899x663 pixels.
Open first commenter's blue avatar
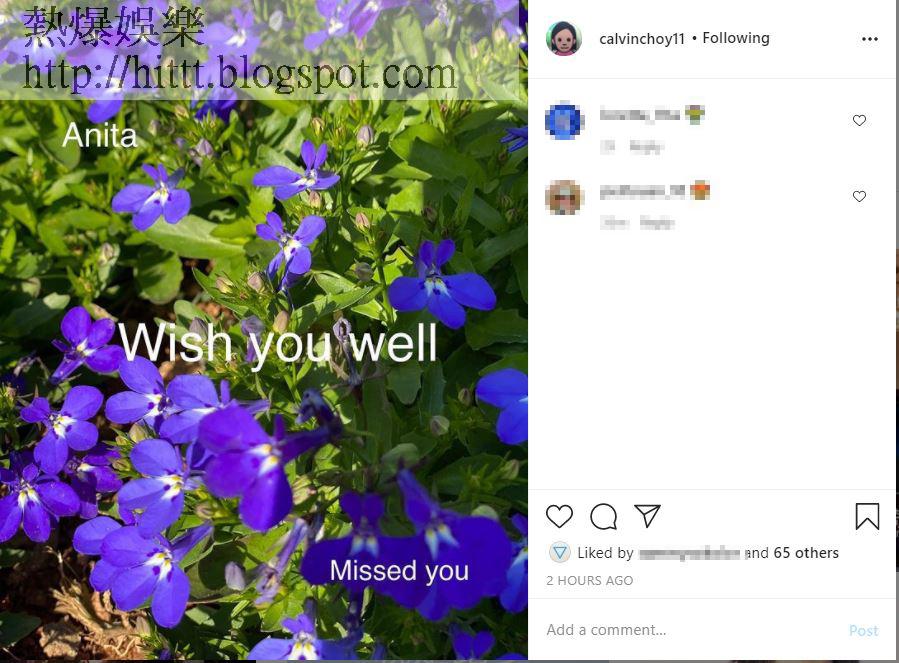[x=564, y=120]
